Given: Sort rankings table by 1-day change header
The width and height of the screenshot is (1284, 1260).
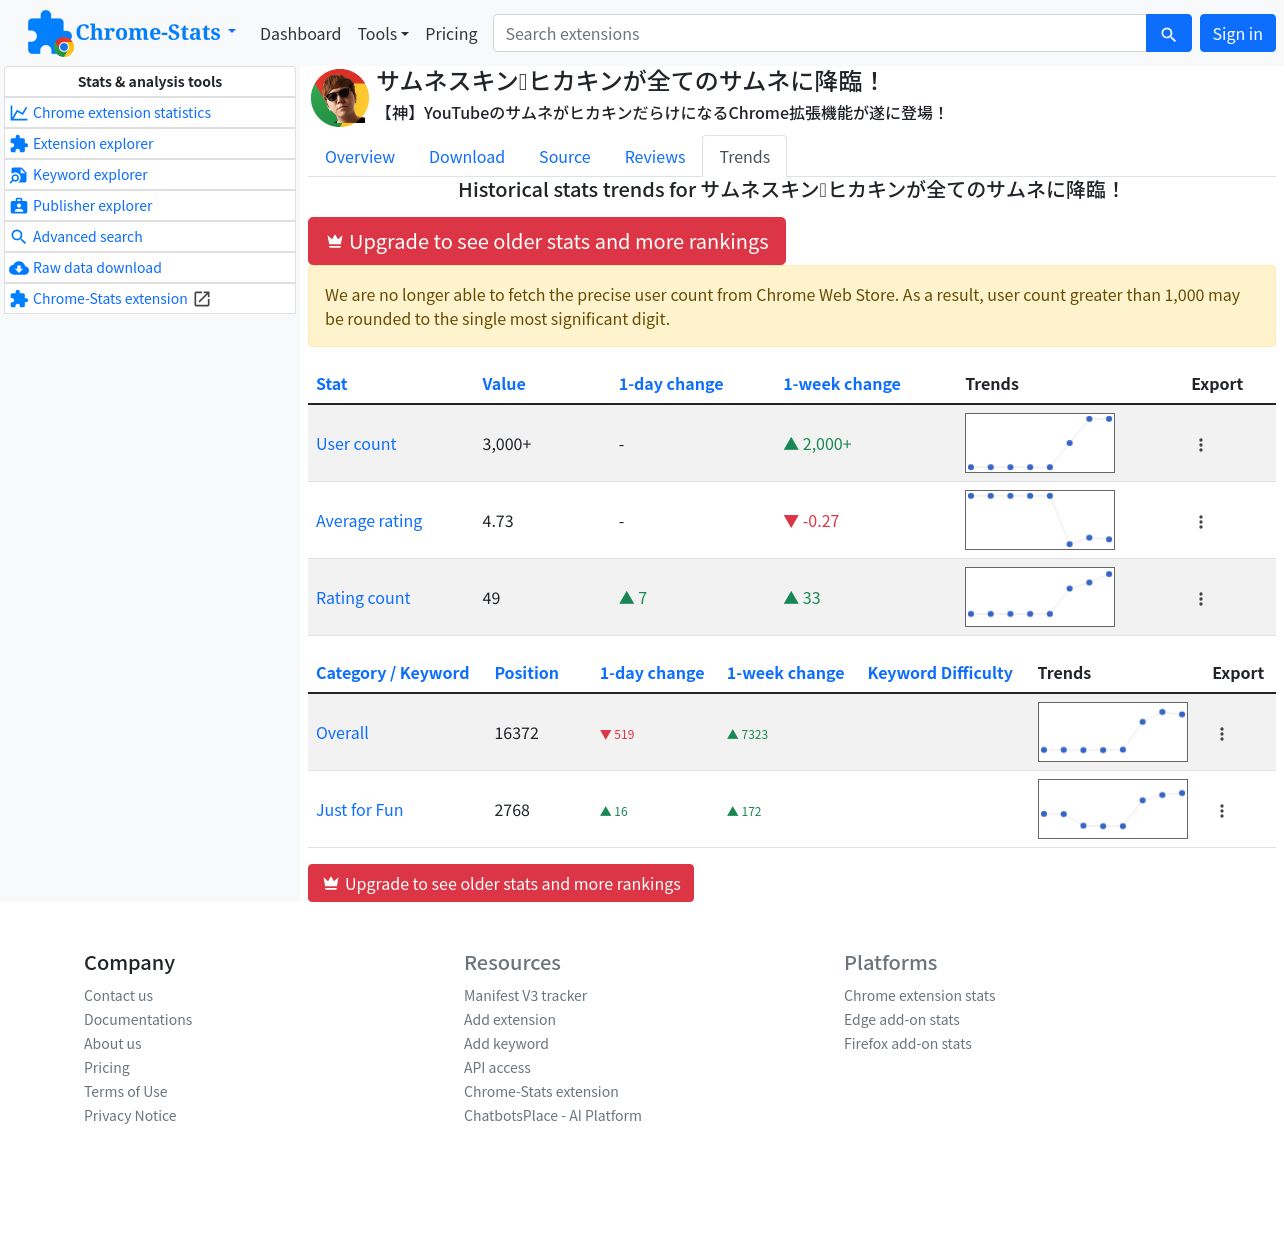Looking at the screenshot, I should click(652, 673).
